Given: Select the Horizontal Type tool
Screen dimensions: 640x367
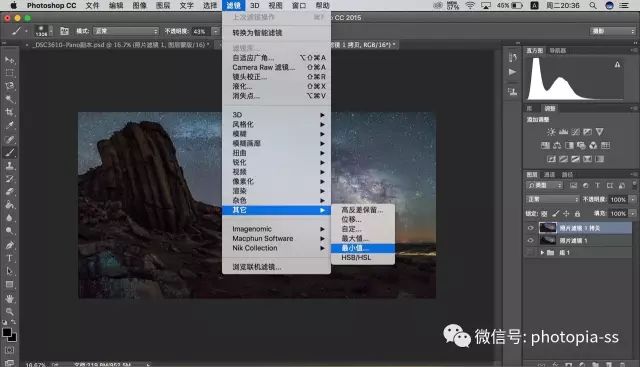Looking at the screenshot, I should click(x=9, y=258).
